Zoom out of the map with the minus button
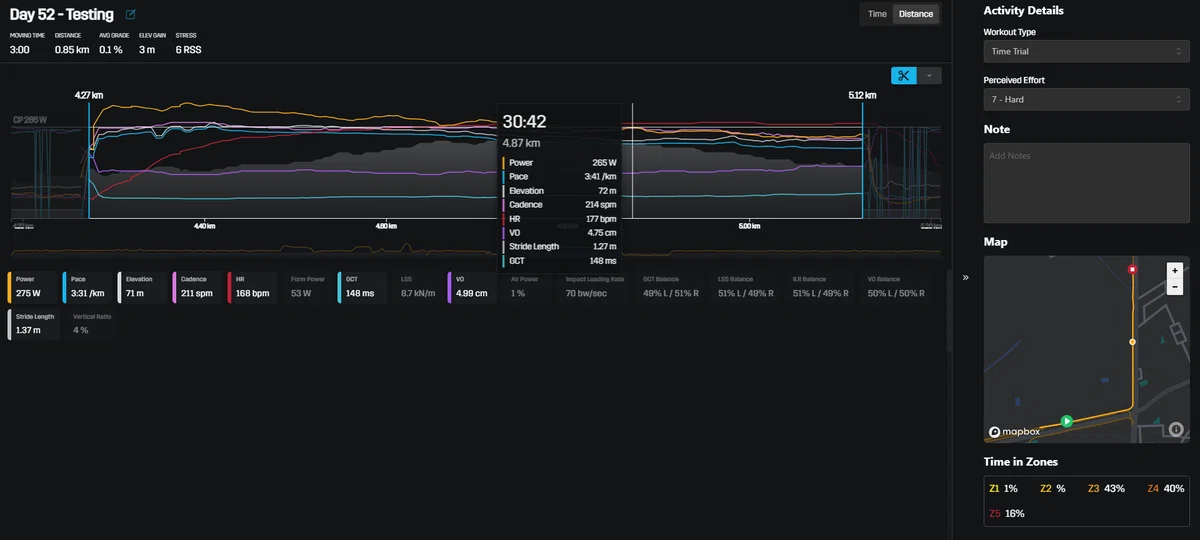Image resolution: width=1200 pixels, height=540 pixels. (1175, 287)
